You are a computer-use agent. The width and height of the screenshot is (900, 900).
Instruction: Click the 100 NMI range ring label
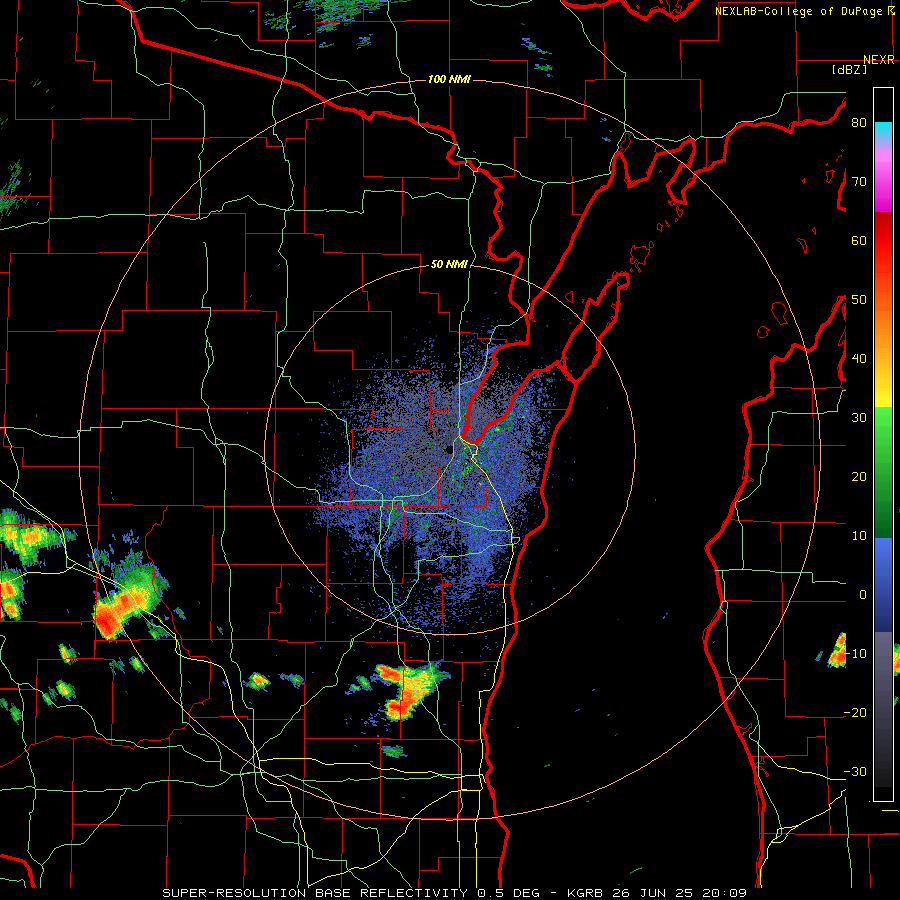(x=449, y=79)
